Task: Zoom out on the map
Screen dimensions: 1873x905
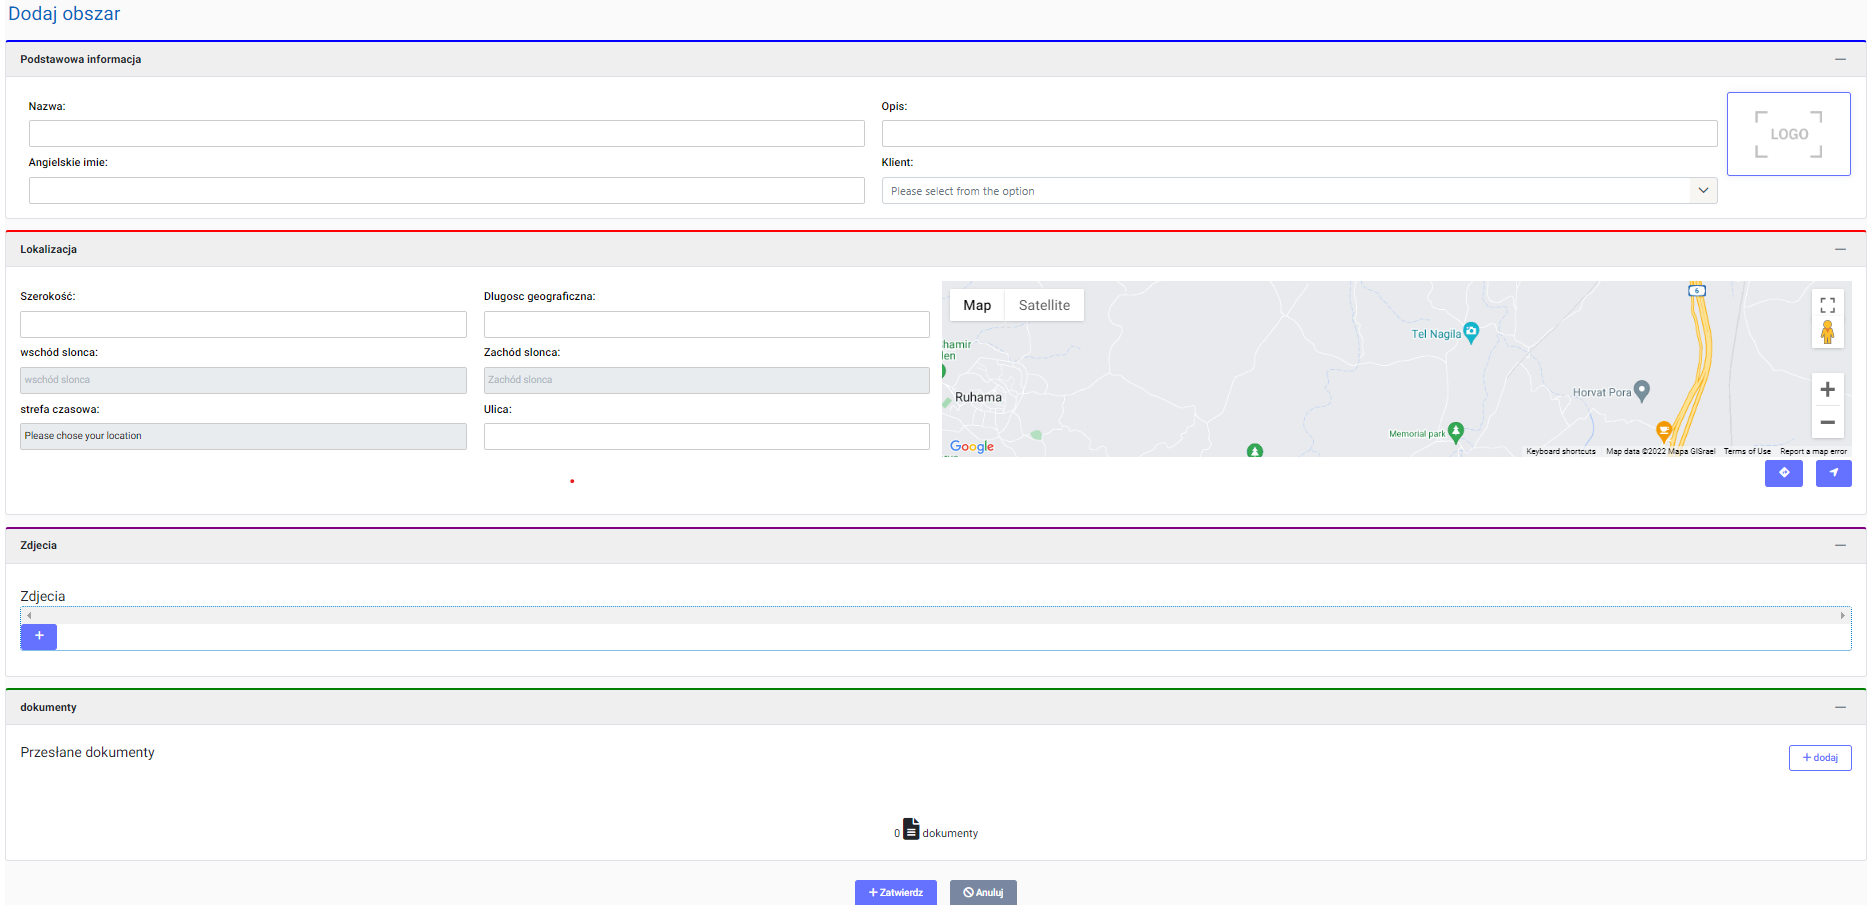Action: [x=1827, y=422]
